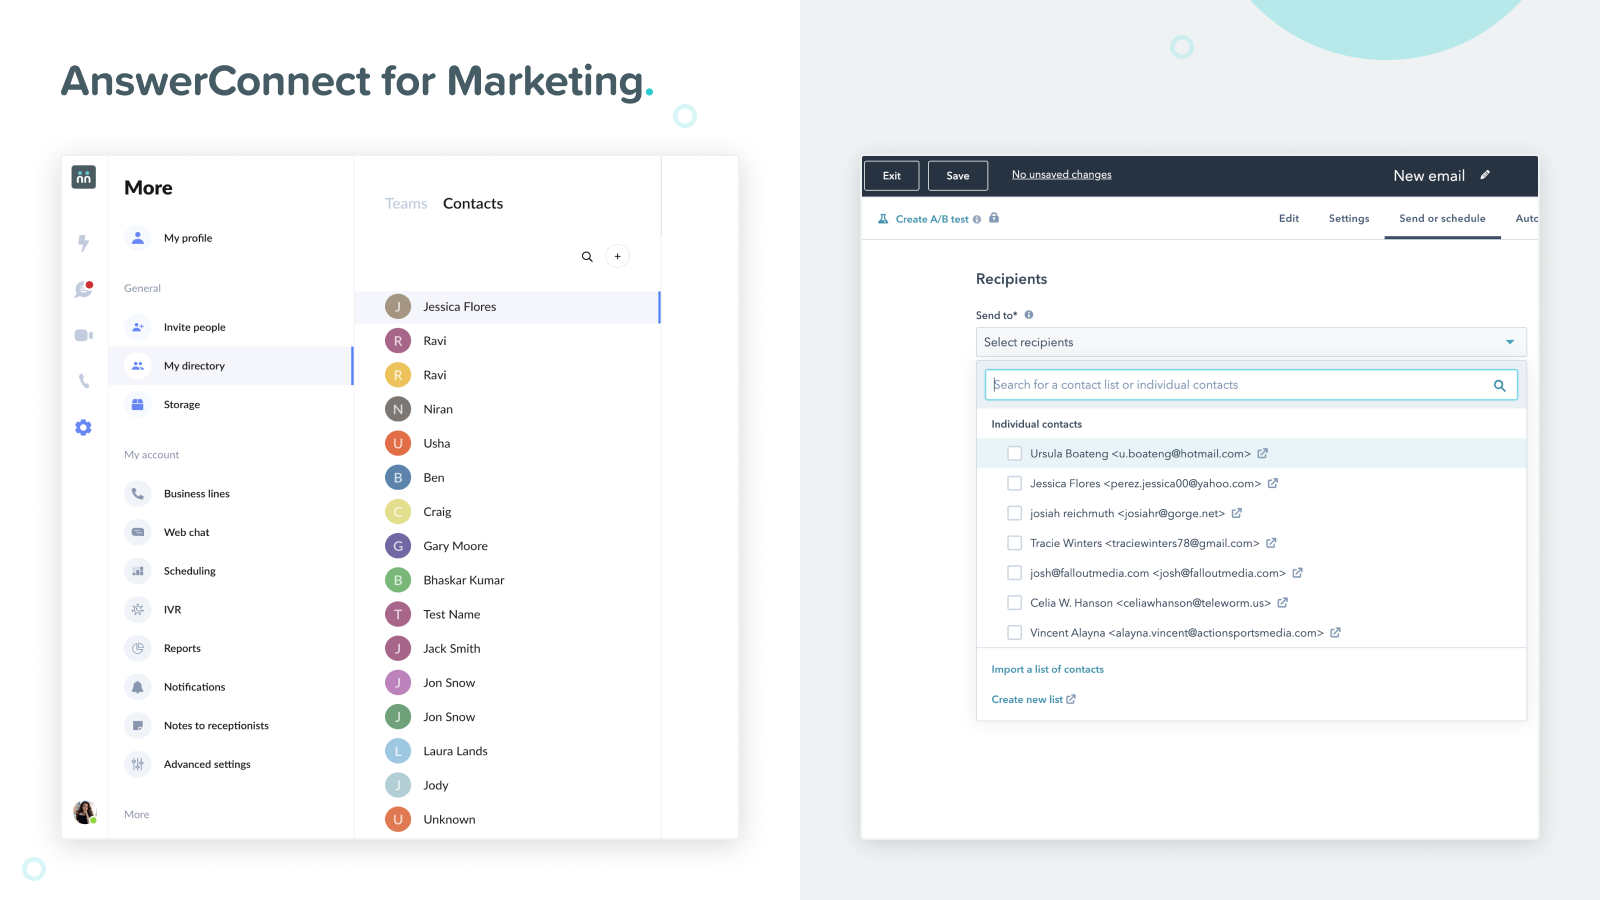Select the checkbox for Jessica Flores recipient
Screen dimensions: 1600x900
pos(1014,483)
